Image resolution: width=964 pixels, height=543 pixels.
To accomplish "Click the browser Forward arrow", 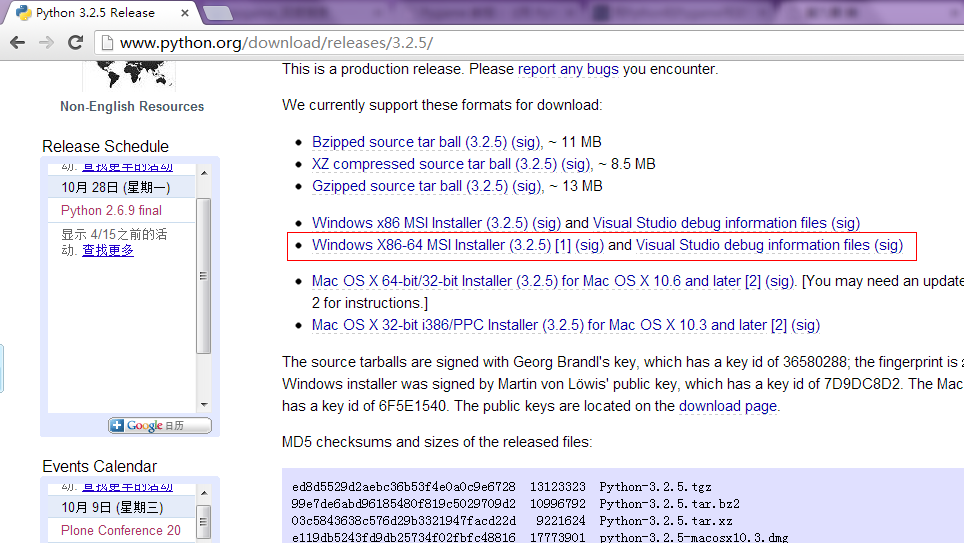I will [x=46, y=42].
